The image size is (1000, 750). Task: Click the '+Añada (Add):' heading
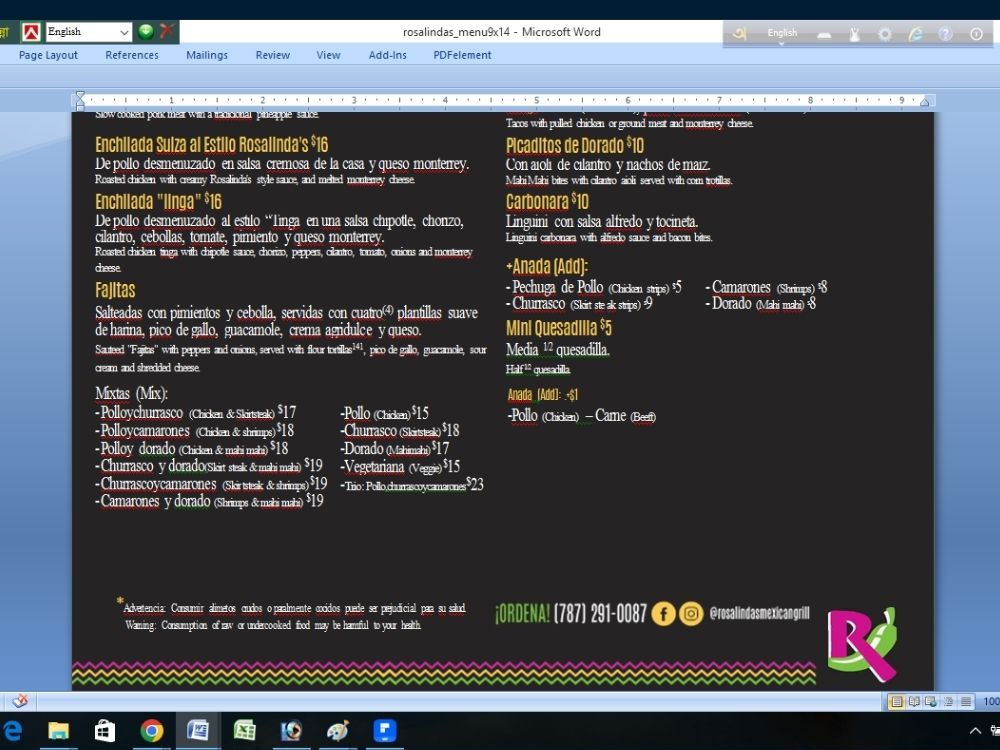(x=547, y=266)
